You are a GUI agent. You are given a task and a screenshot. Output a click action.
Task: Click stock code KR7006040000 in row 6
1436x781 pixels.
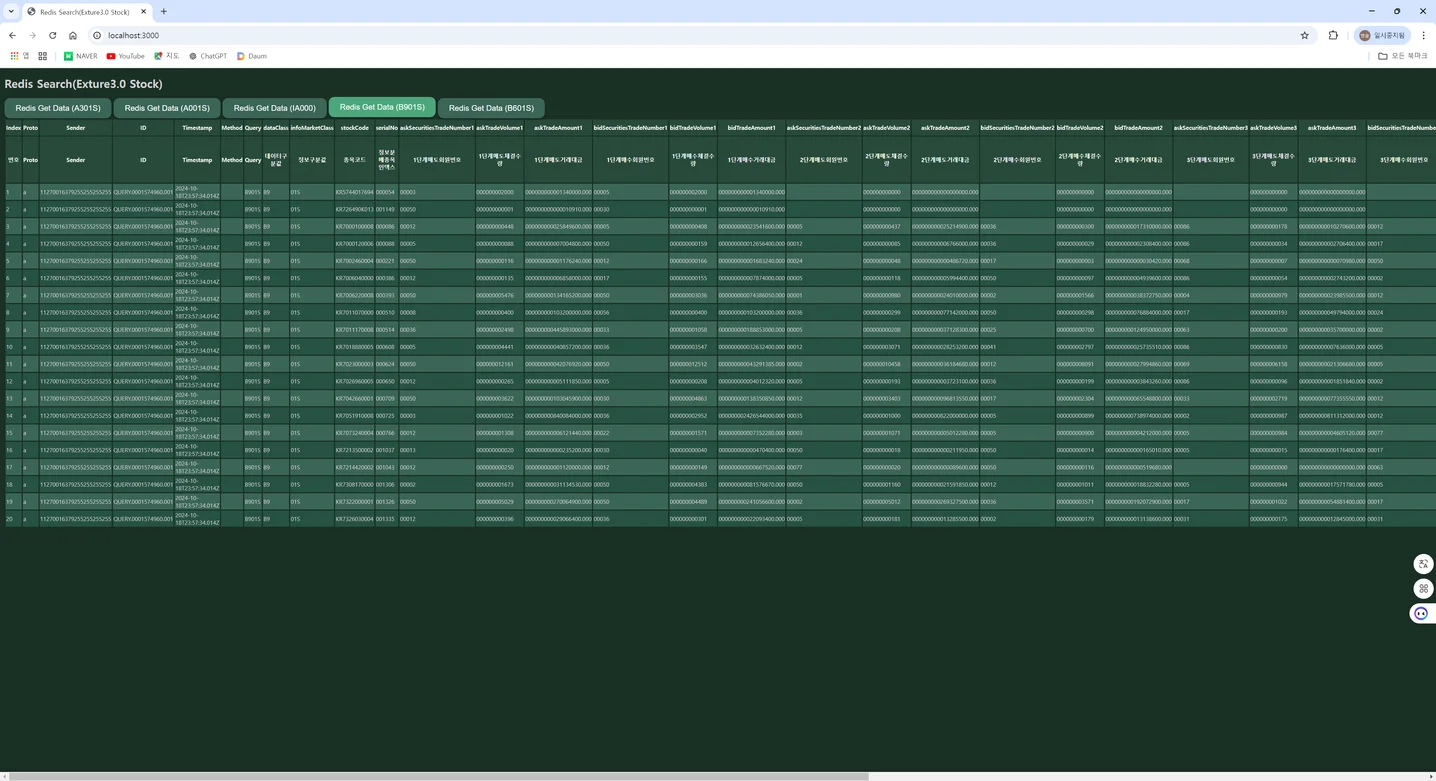pyautogui.click(x=355, y=278)
